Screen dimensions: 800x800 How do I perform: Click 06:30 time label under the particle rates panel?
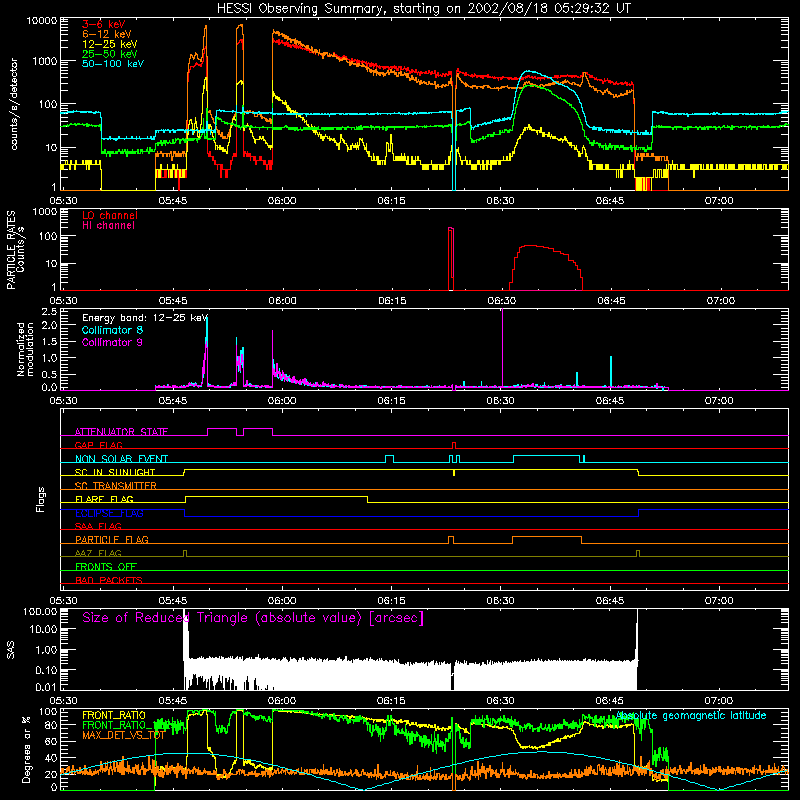tap(501, 301)
